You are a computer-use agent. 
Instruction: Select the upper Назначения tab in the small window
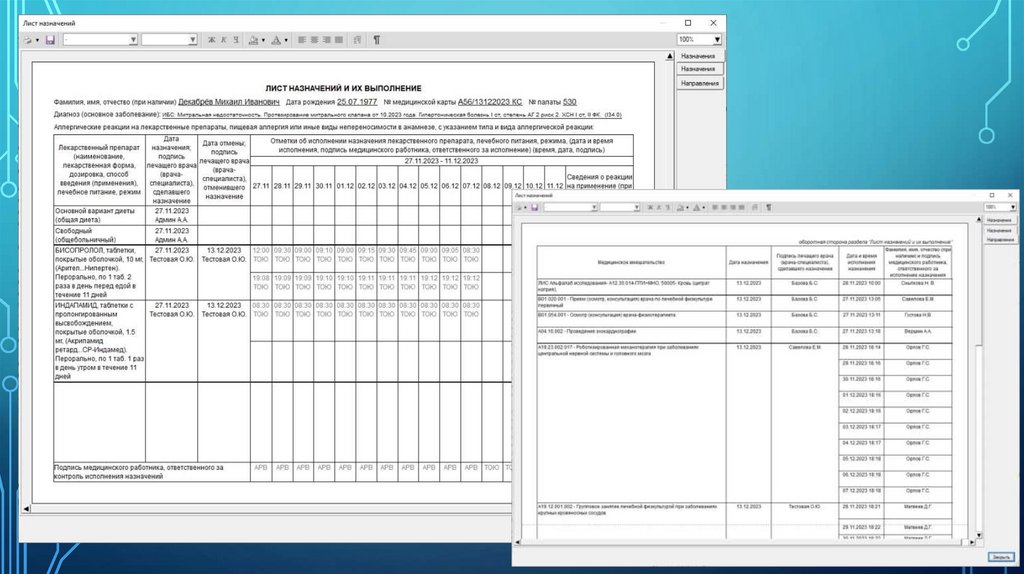pyautogui.click(x=999, y=220)
